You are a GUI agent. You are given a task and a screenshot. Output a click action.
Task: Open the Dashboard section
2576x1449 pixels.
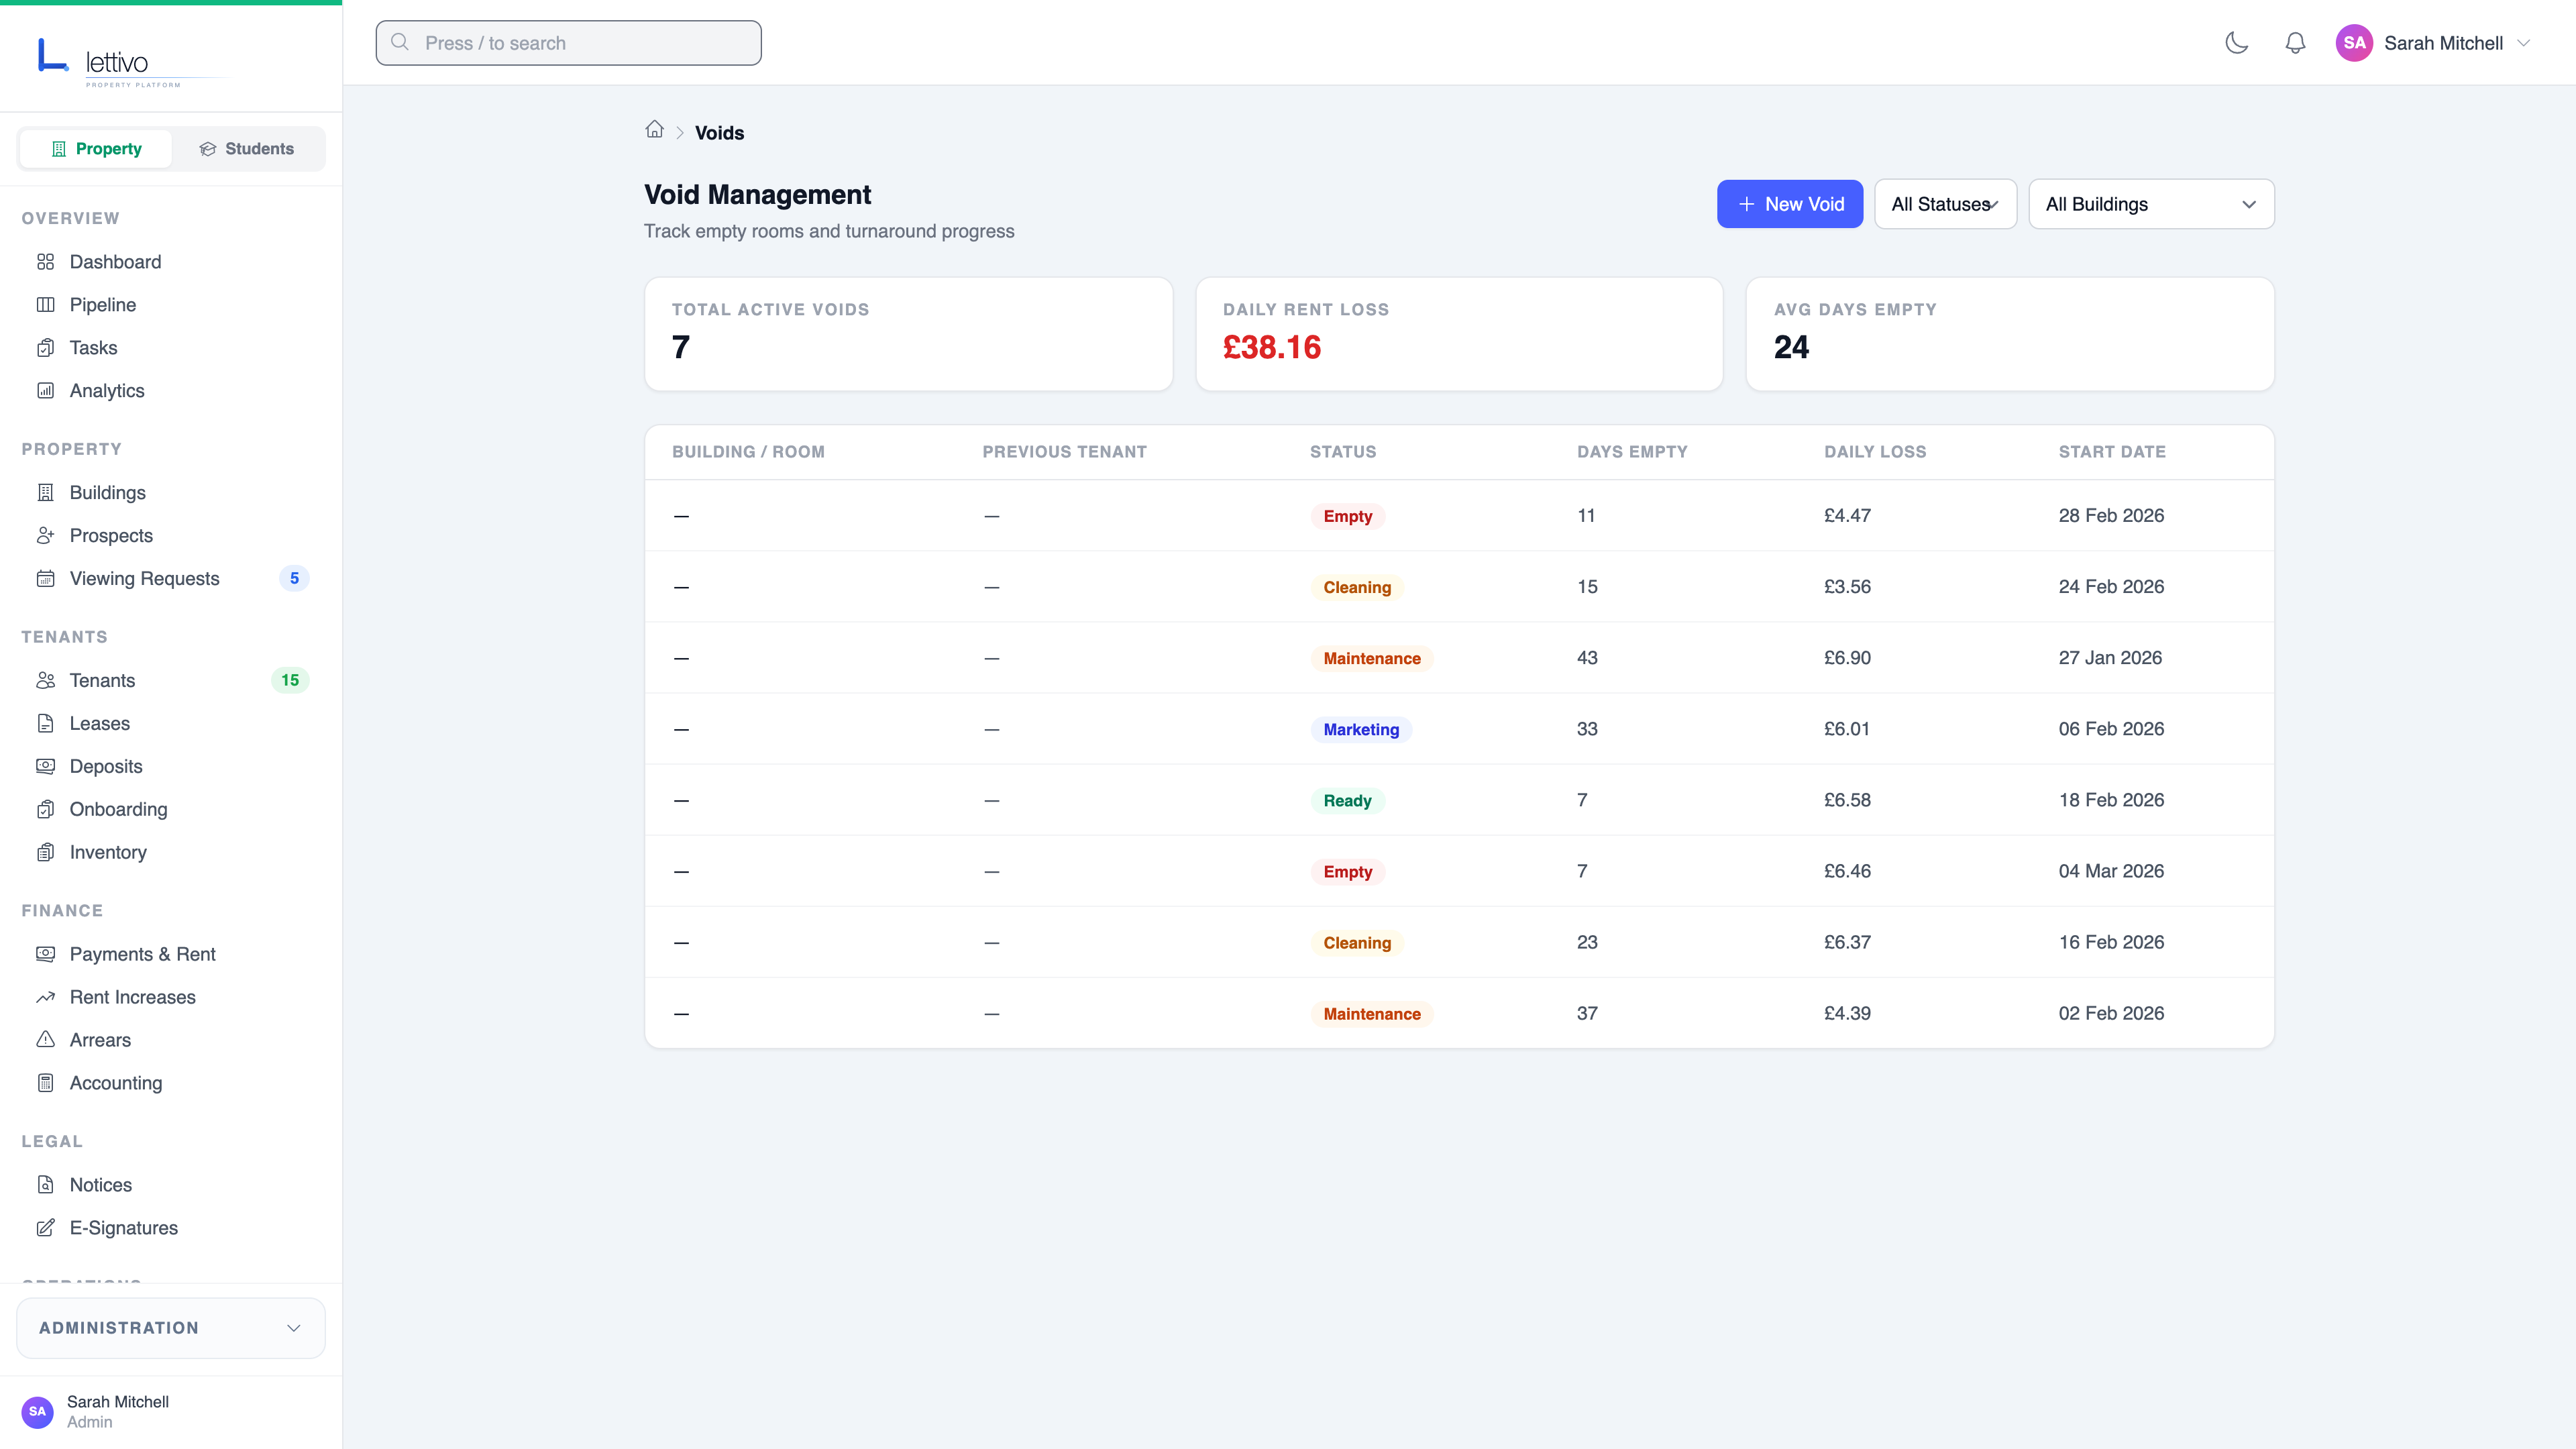115,262
